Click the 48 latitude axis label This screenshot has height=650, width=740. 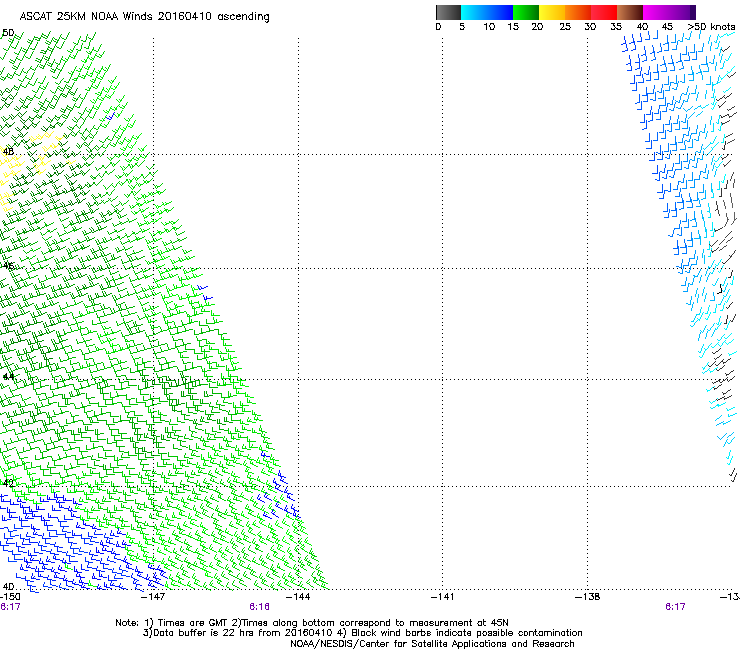[8, 152]
